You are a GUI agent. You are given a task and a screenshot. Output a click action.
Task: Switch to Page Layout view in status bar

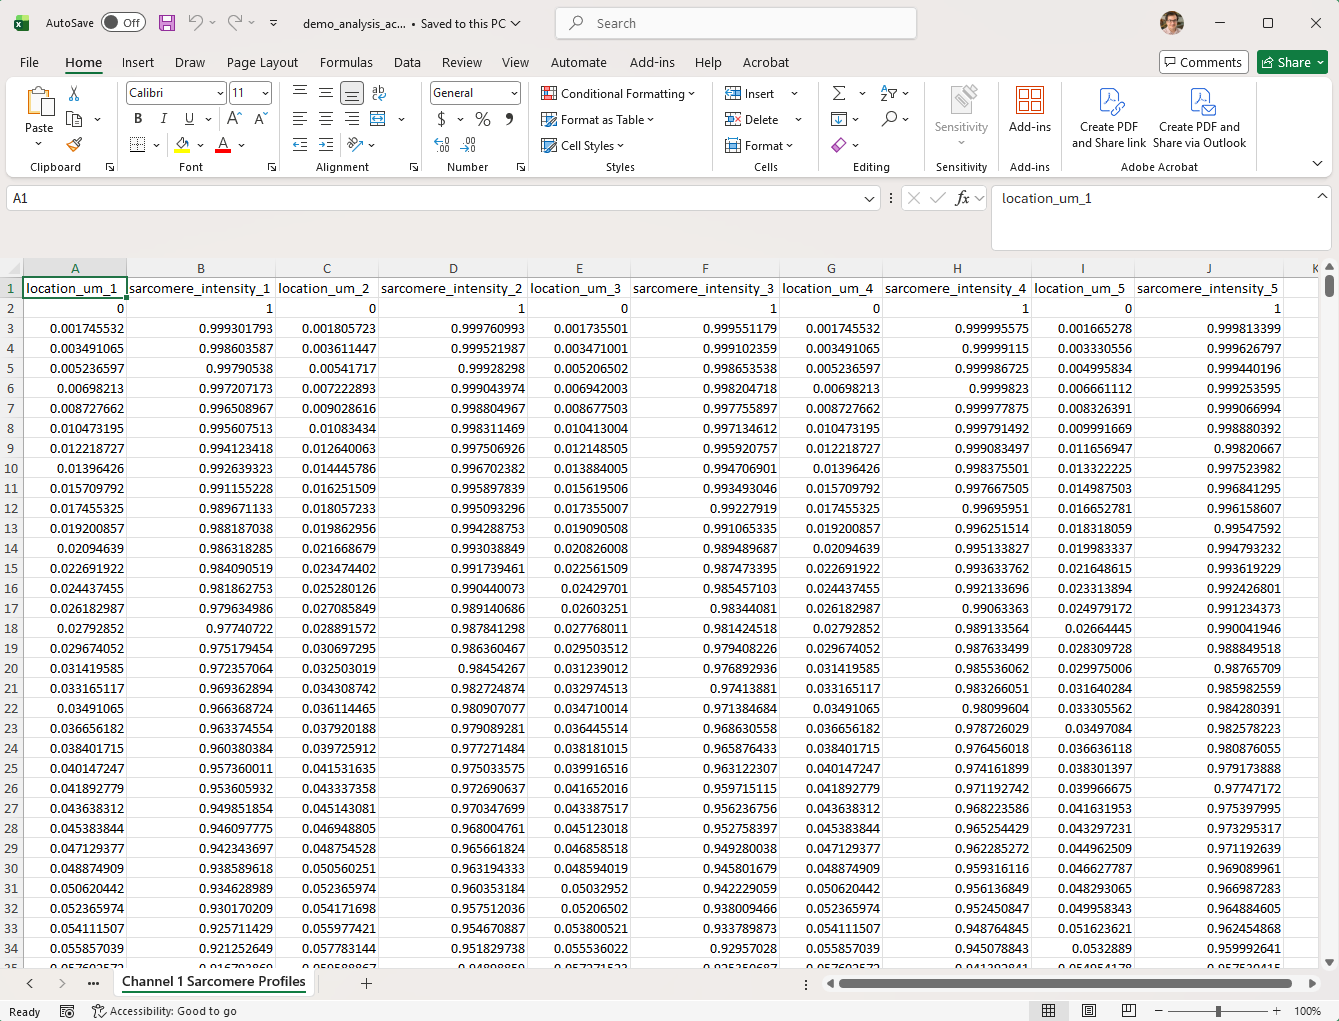(1089, 1011)
